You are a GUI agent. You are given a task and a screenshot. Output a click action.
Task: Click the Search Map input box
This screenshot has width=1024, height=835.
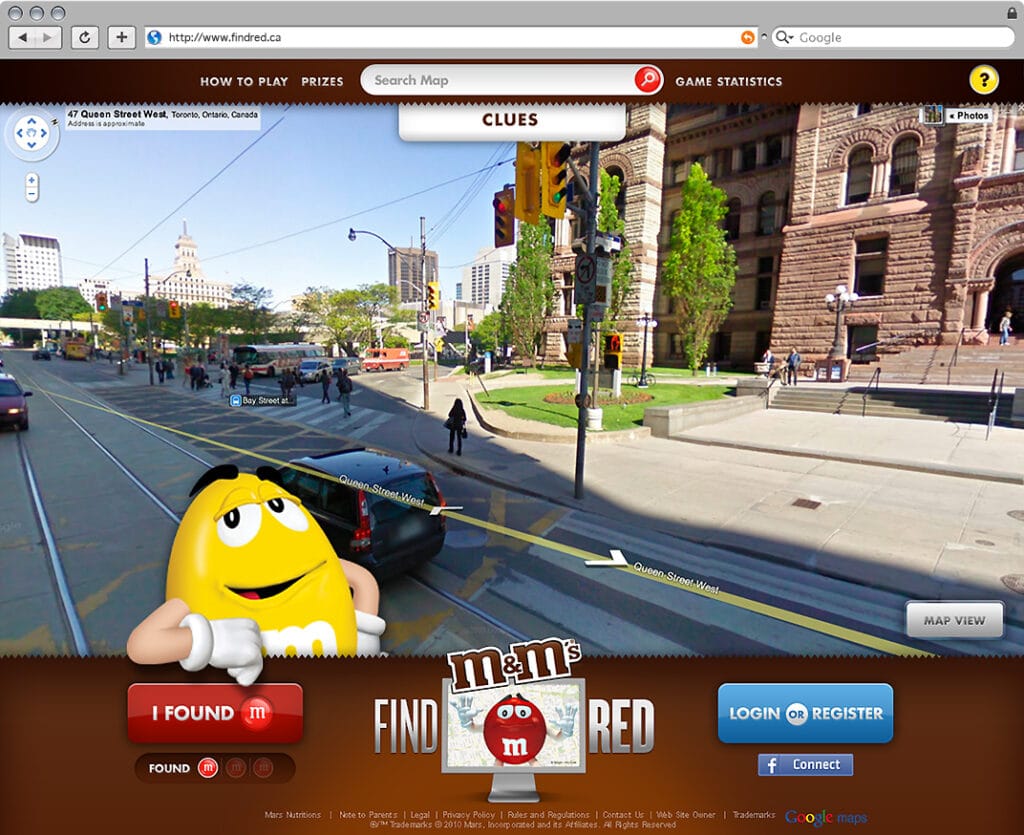coord(500,80)
